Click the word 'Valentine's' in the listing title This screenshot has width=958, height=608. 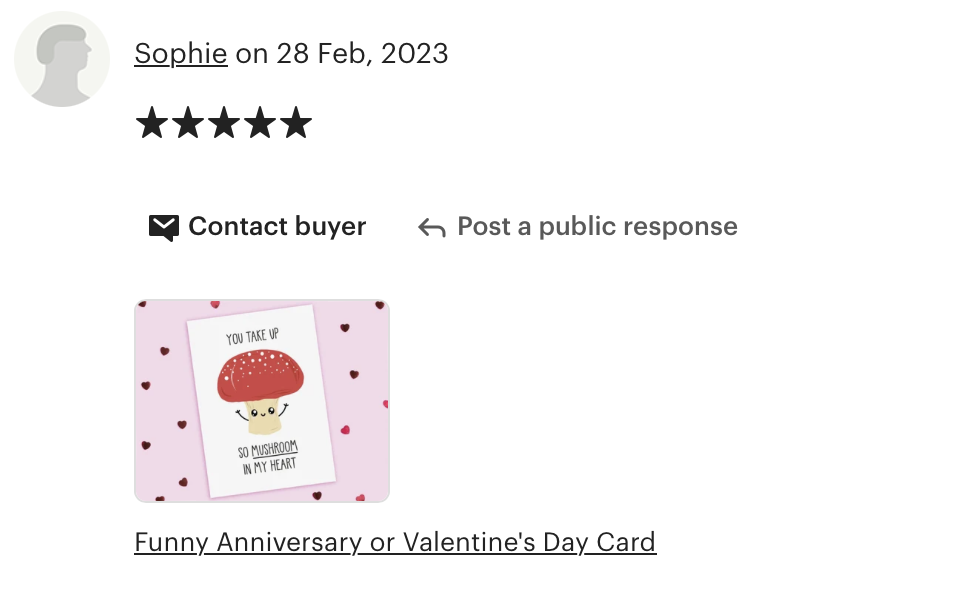pos(469,542)
